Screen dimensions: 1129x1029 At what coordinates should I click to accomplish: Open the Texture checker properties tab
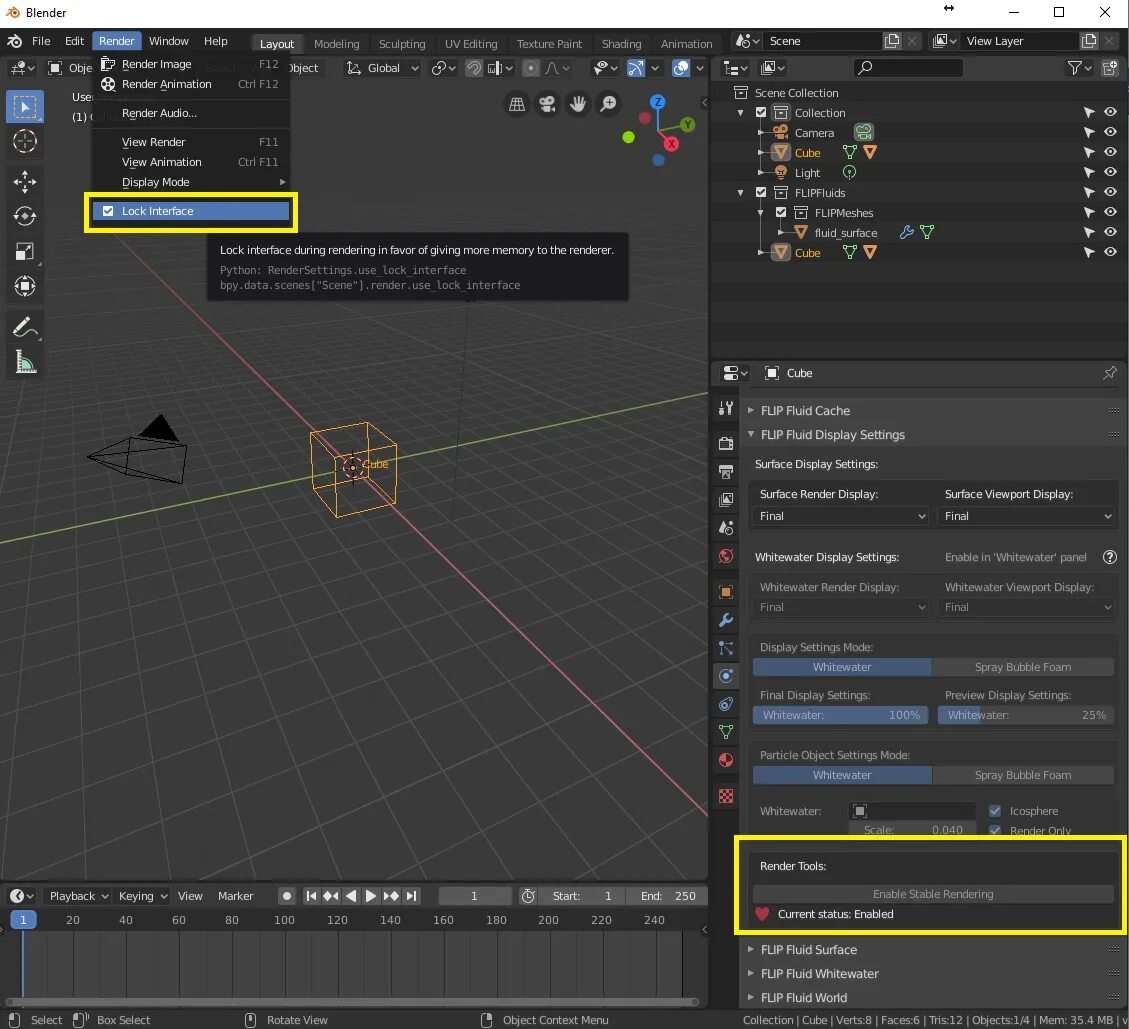click(x=726, y=796)
